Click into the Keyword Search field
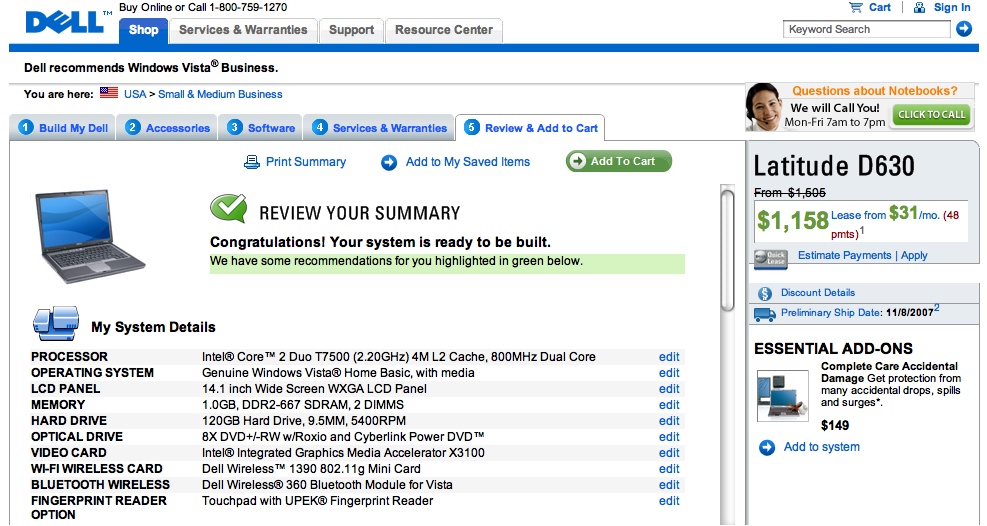This screenshot has width=987, height=526. [x=867, y=29]
